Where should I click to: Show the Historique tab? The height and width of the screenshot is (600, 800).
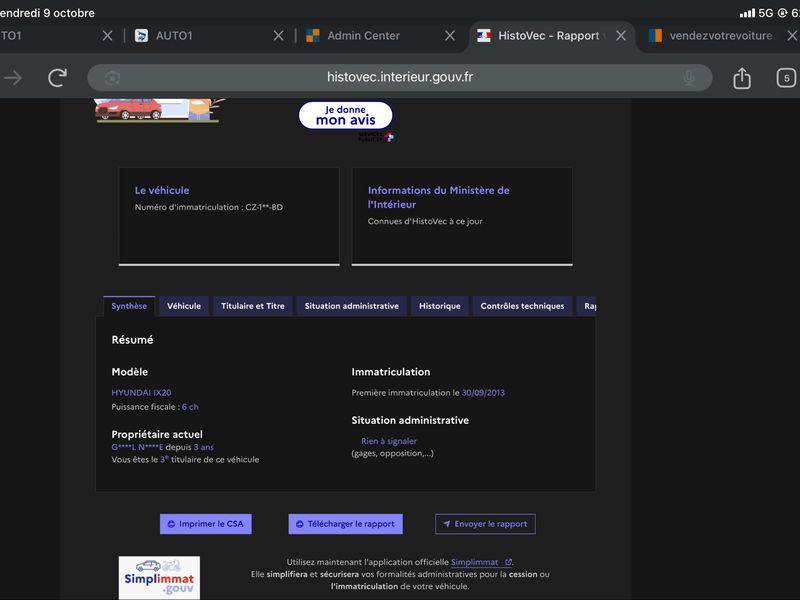[x=440, y=306]
